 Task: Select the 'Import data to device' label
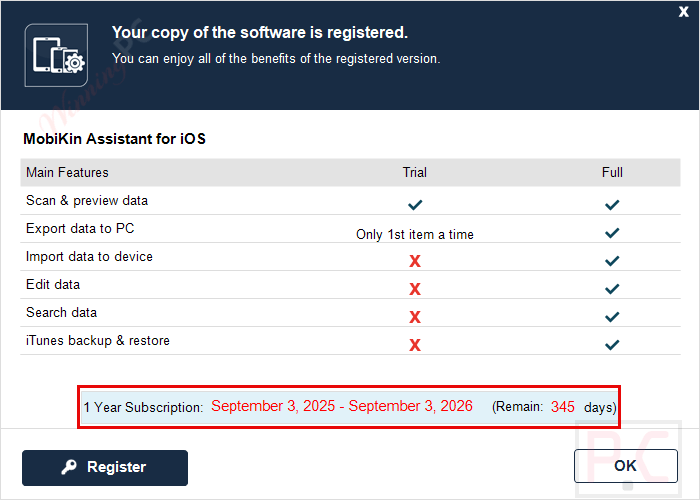pos(89,256)
